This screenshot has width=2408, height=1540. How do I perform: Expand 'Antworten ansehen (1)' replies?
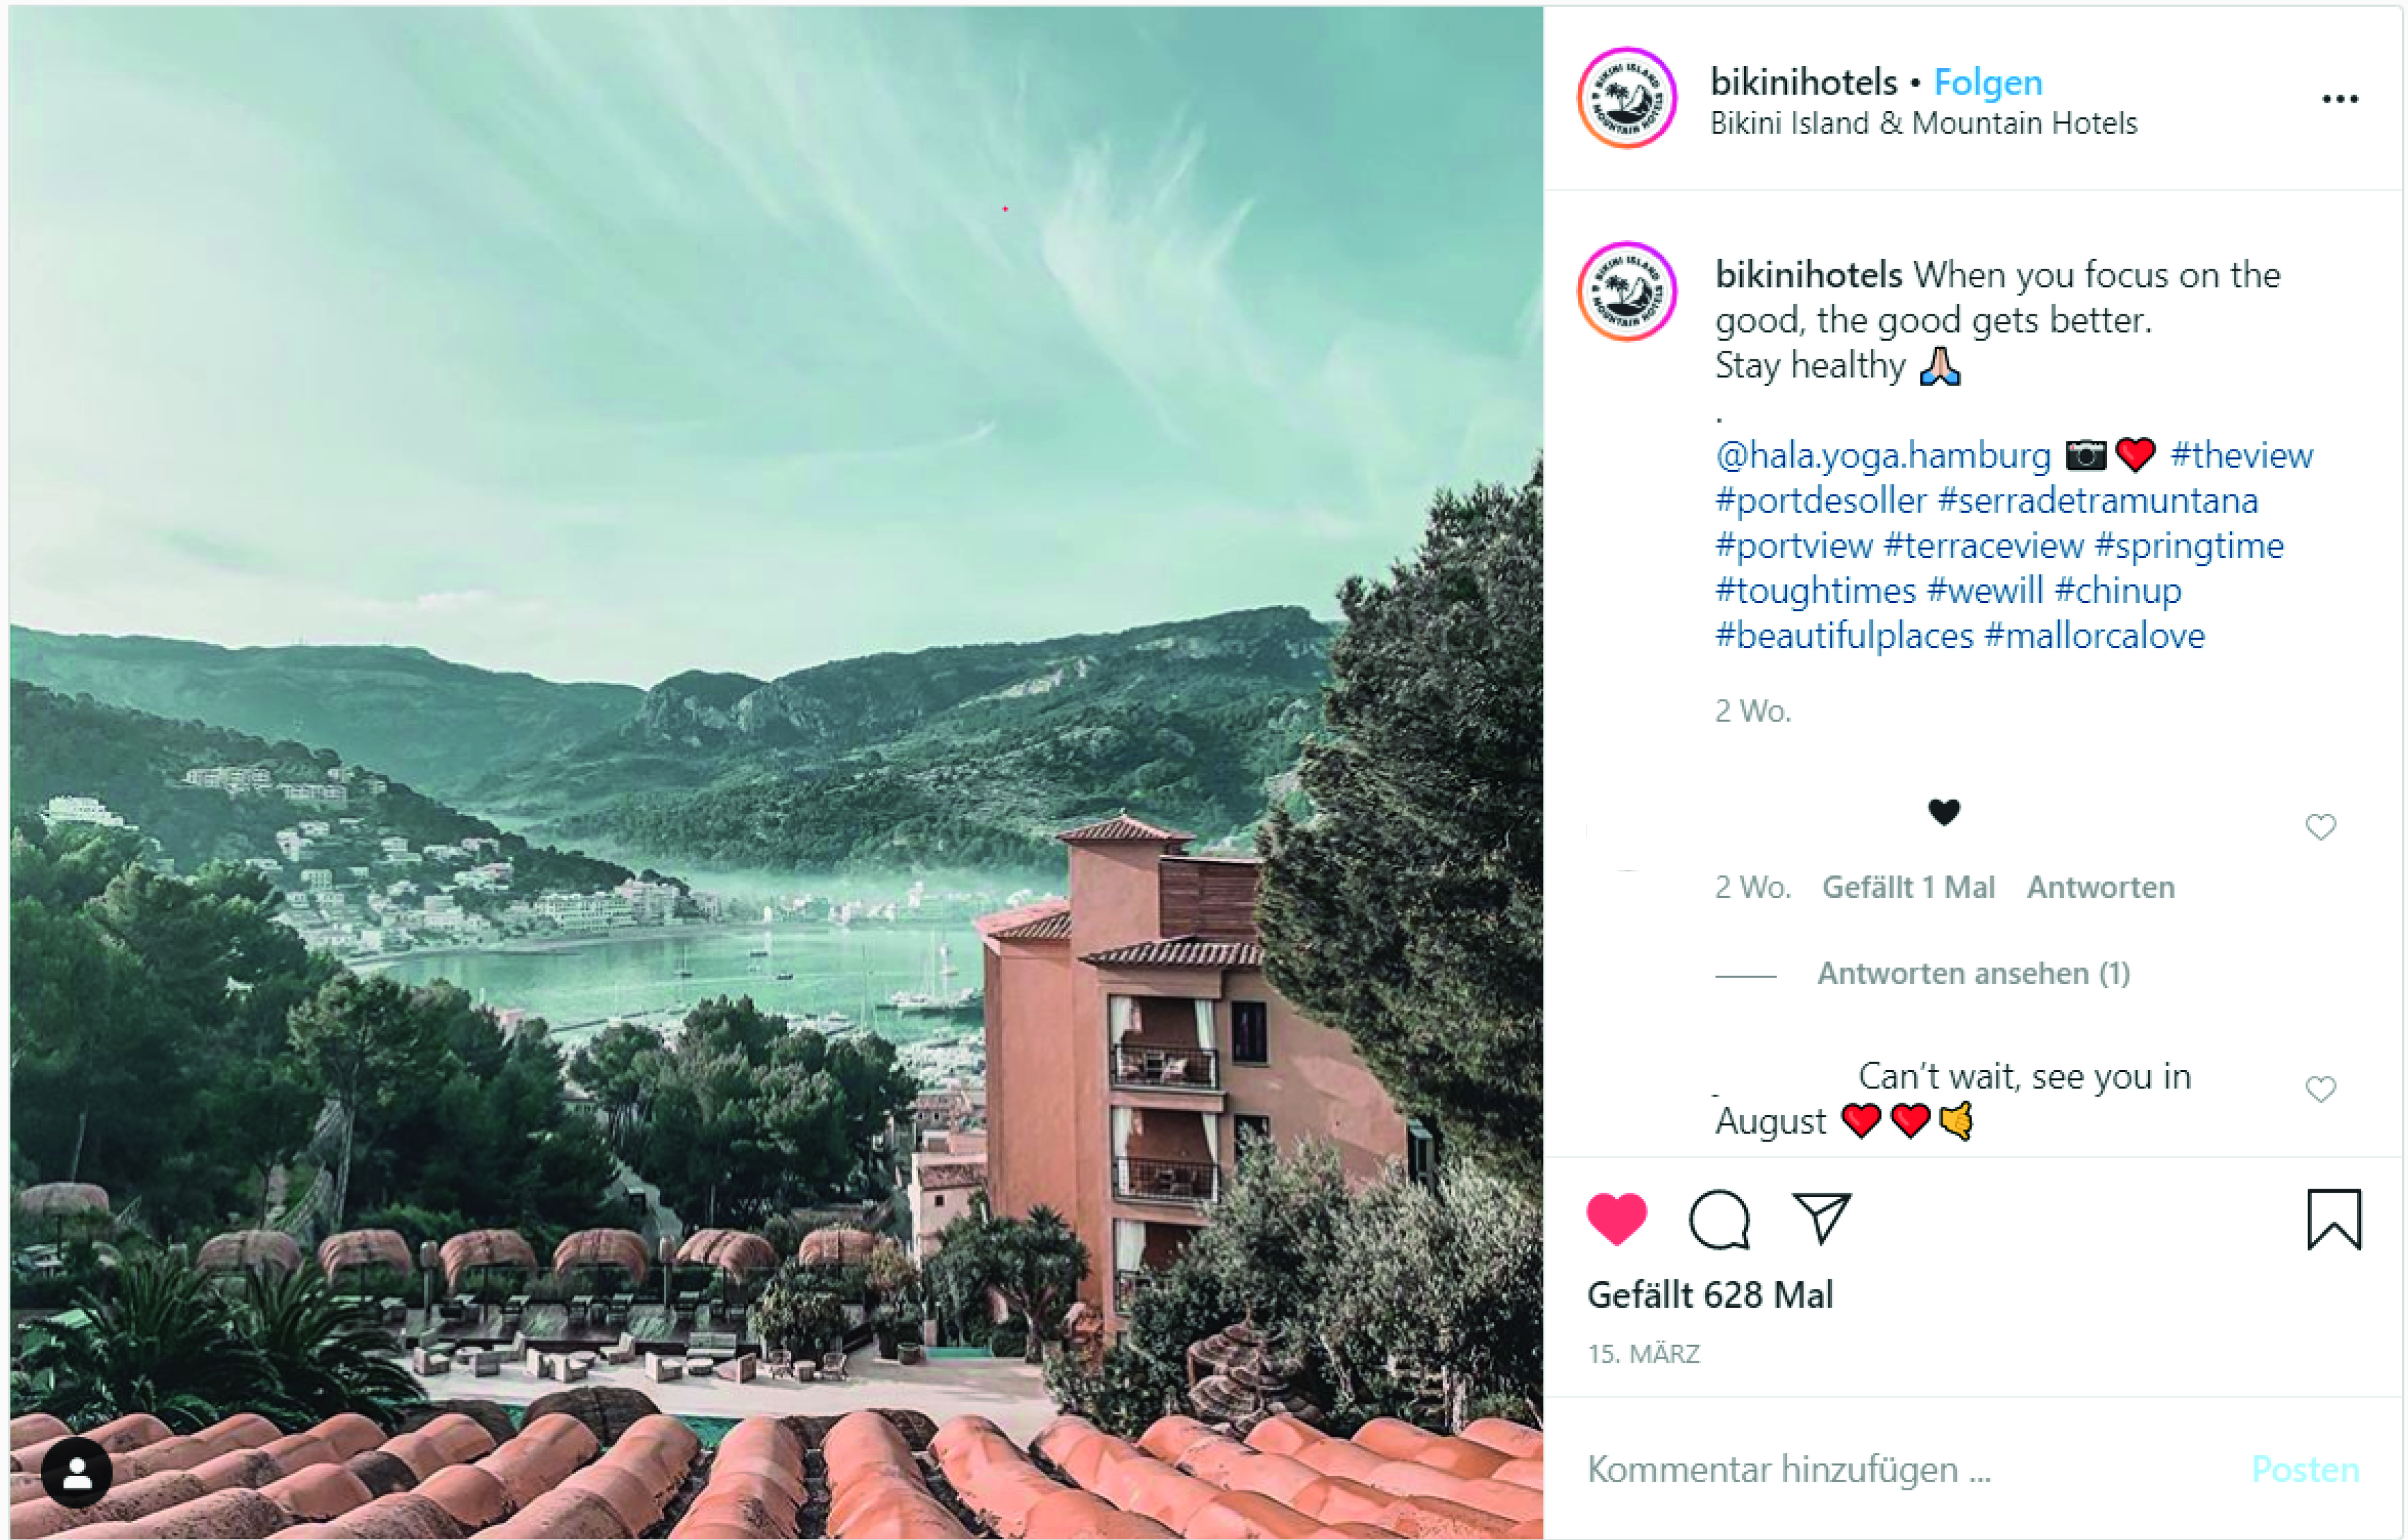1973,973
